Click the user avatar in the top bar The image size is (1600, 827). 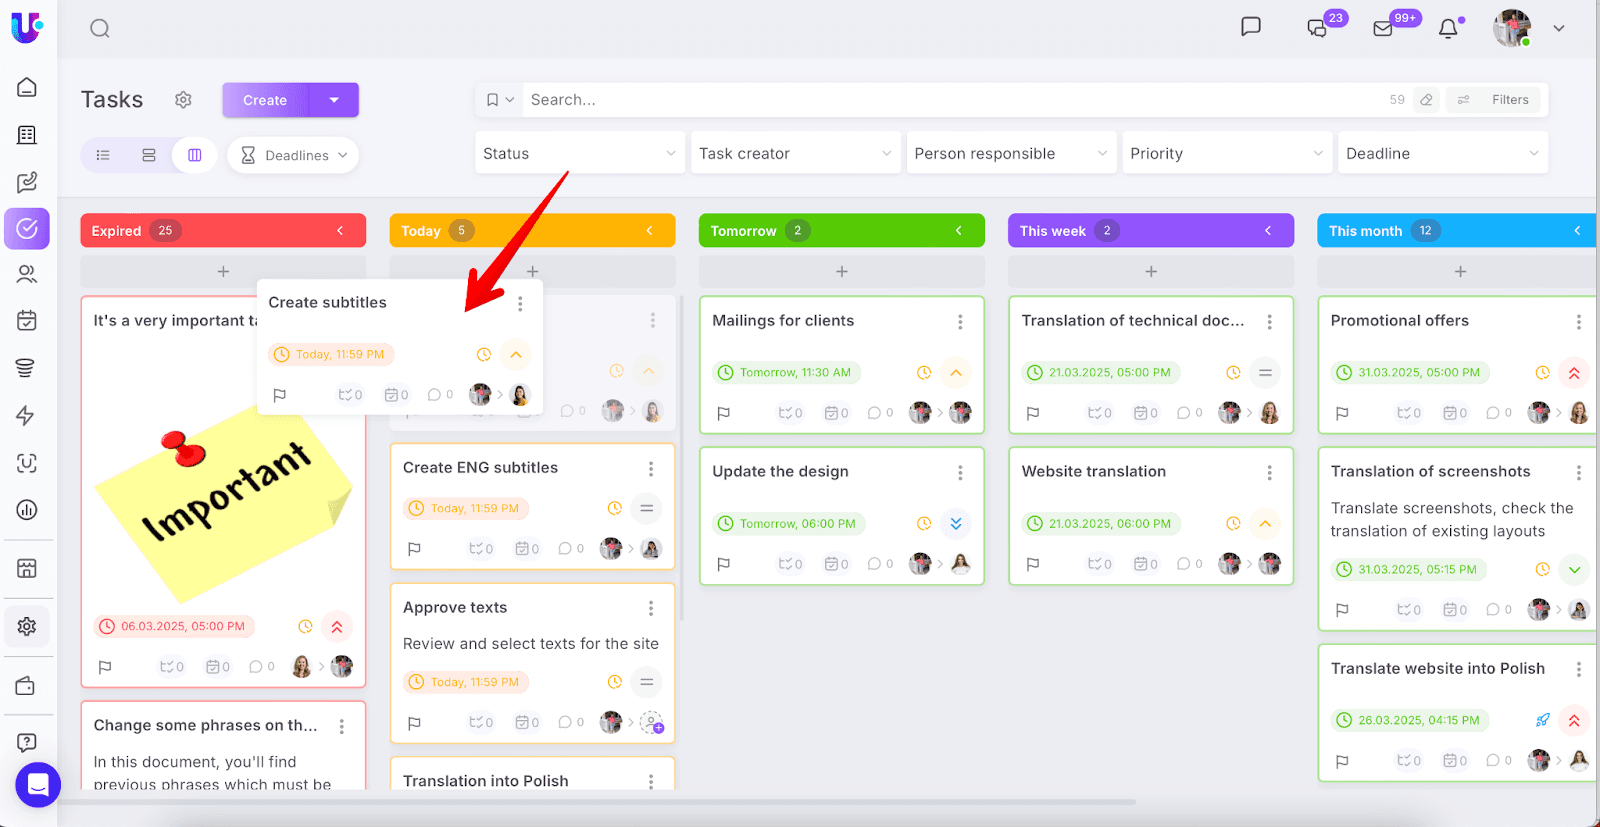[x=1512, y=28]
